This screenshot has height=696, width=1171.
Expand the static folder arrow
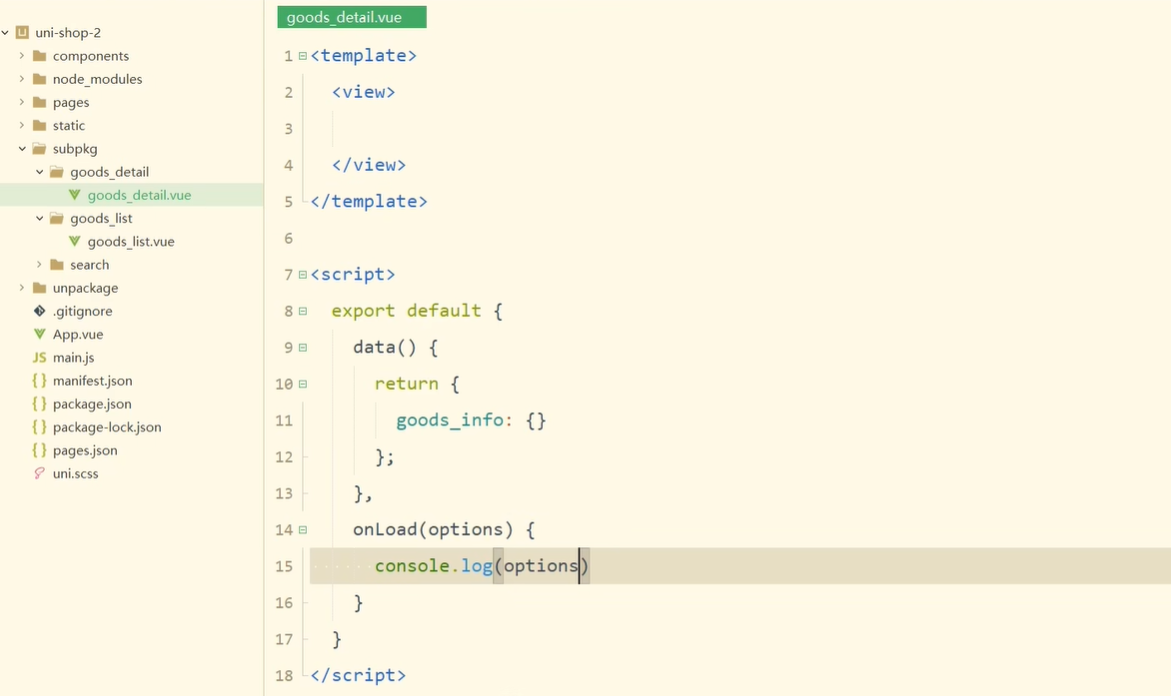22,125
